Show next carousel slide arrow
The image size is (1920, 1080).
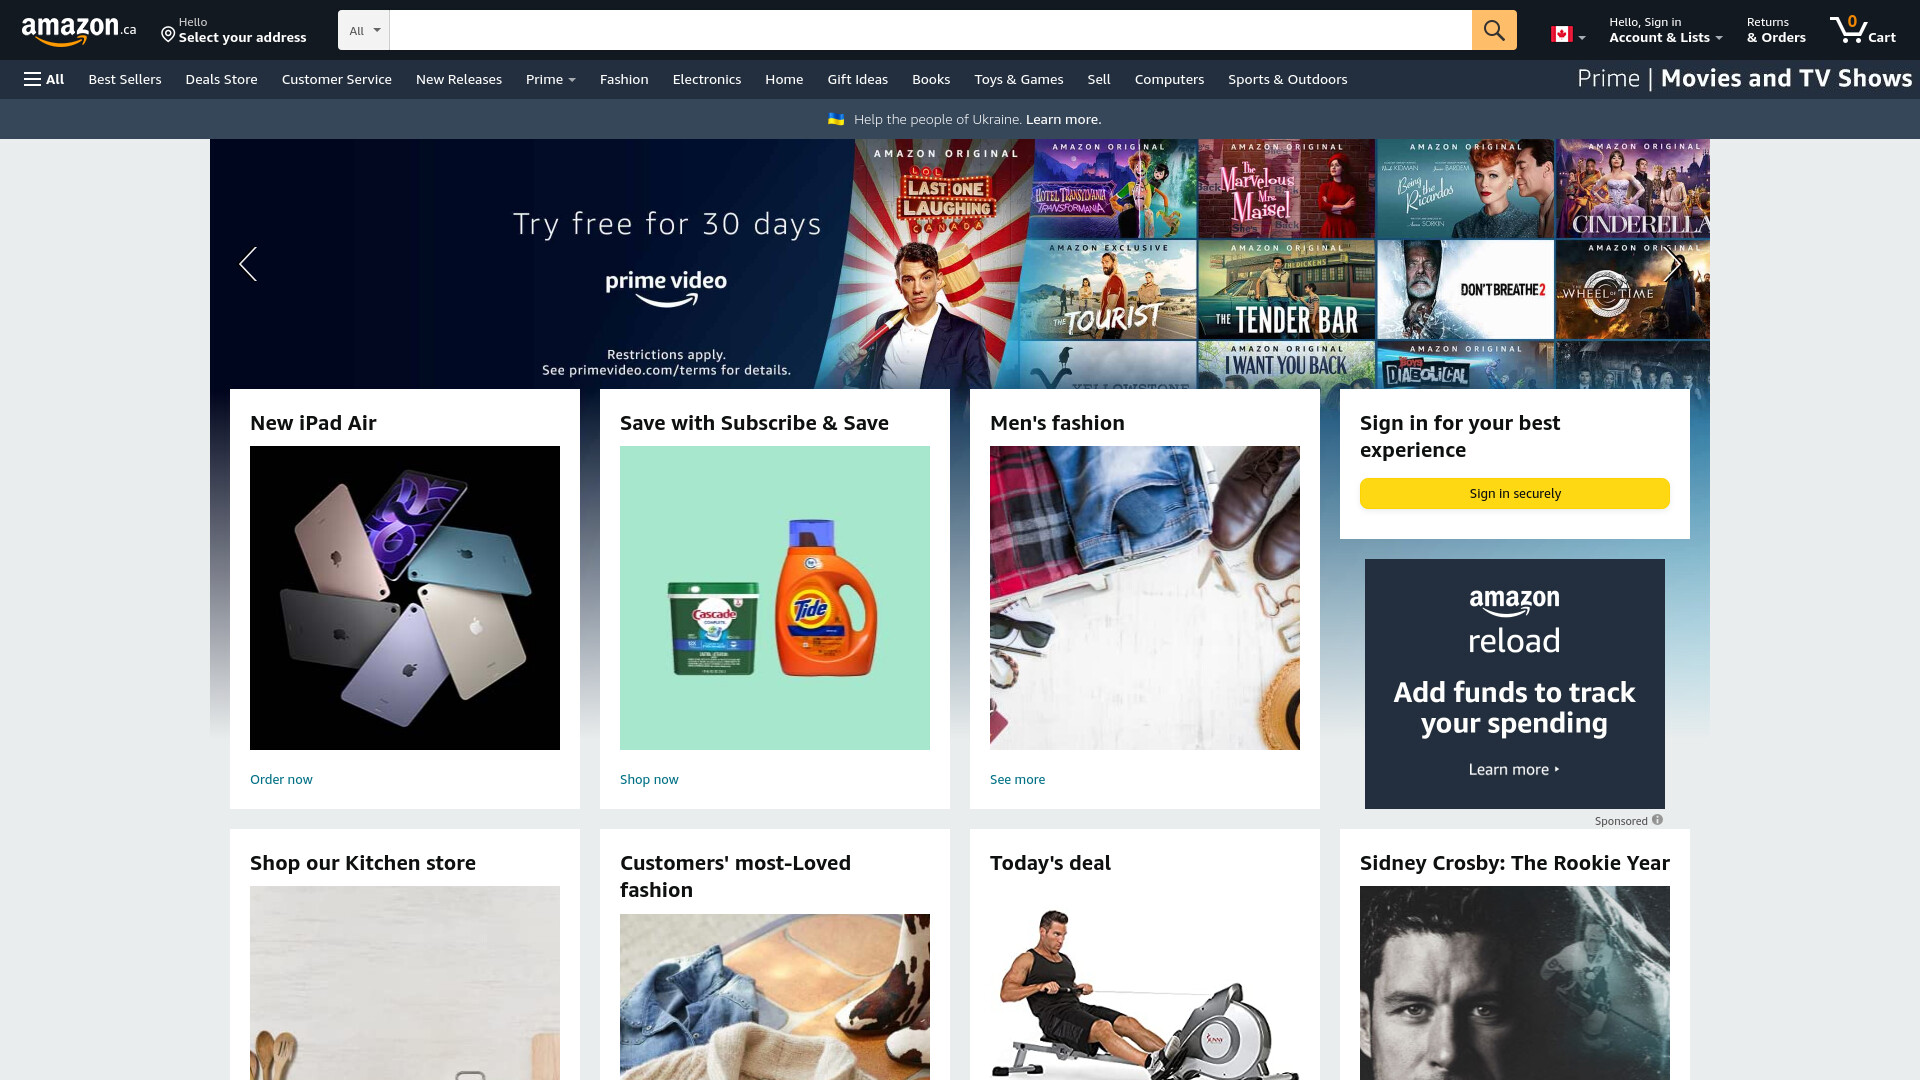click(1672, 264)
